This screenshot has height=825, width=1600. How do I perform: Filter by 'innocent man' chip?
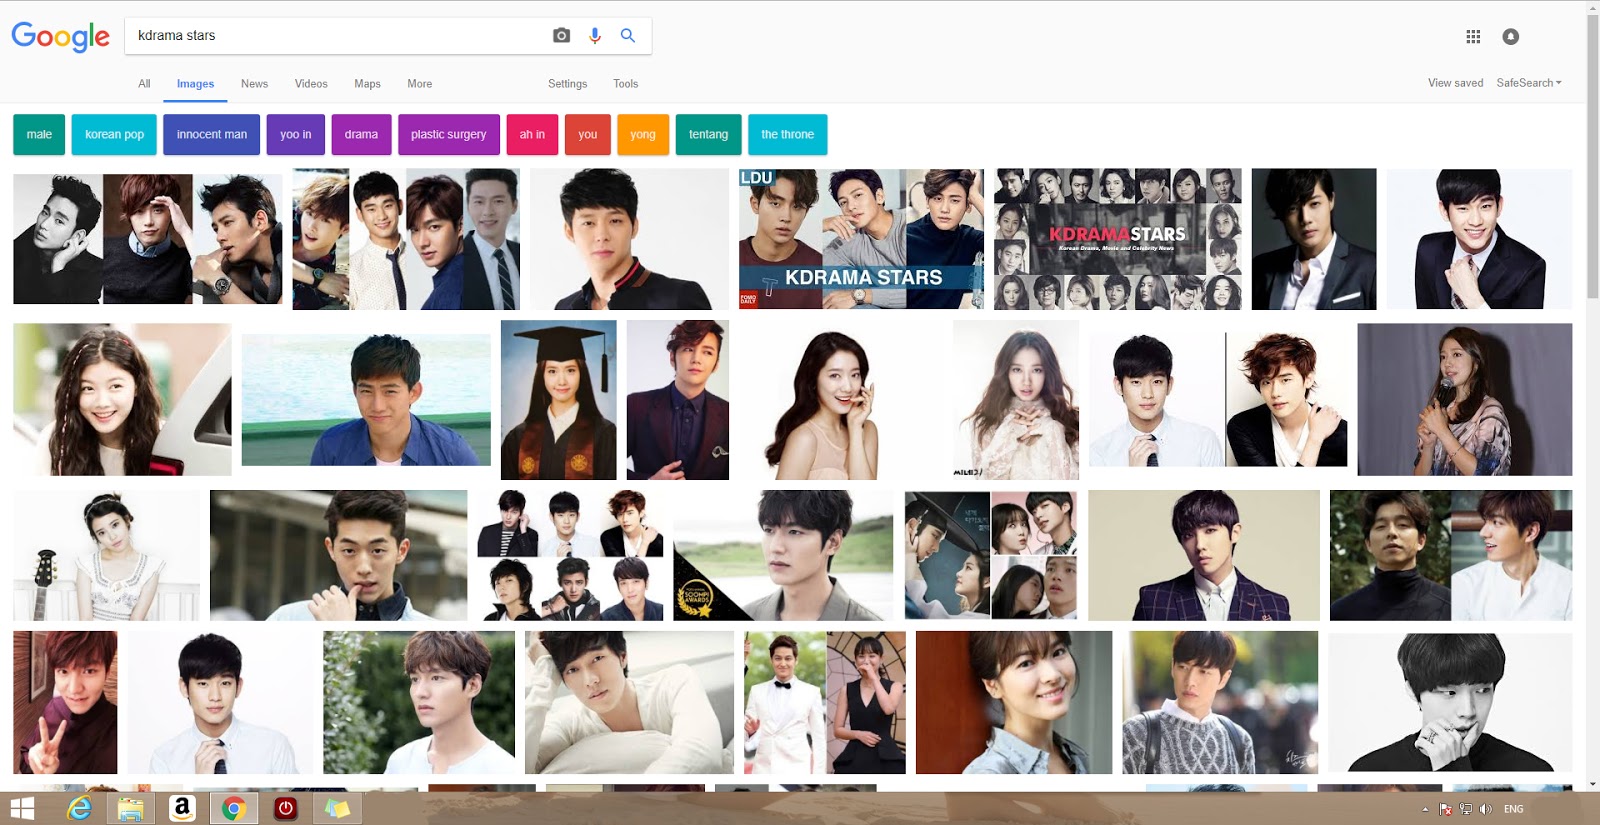tap(212, 134)
